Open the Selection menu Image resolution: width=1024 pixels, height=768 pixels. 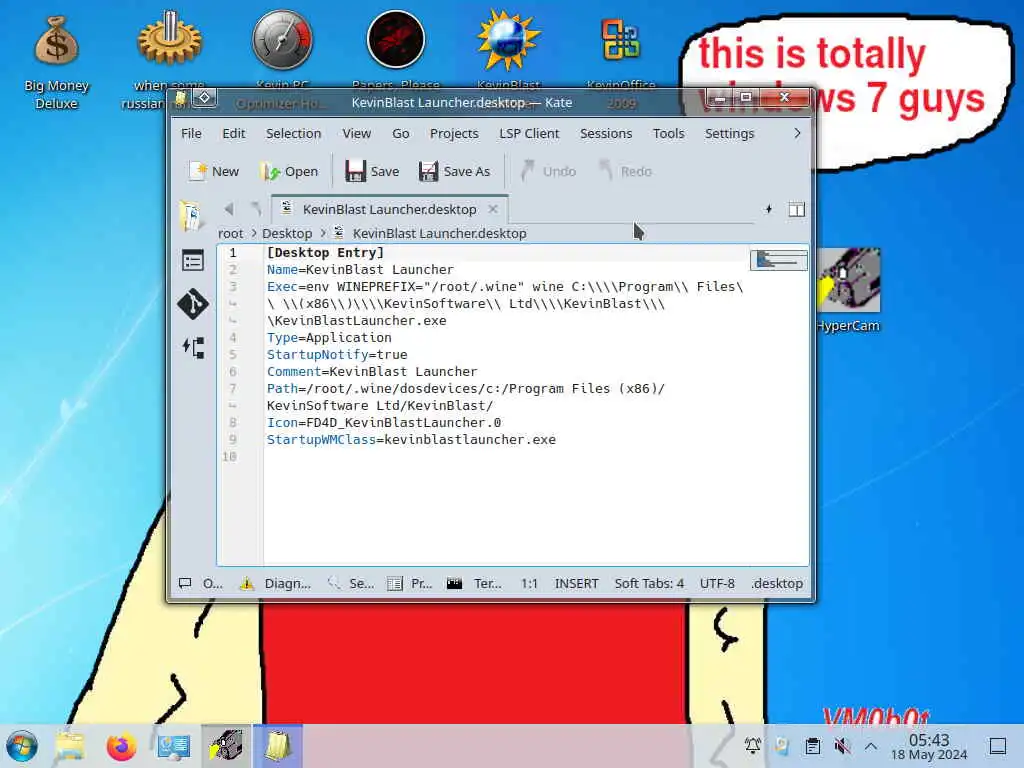[x=293, y=133]
